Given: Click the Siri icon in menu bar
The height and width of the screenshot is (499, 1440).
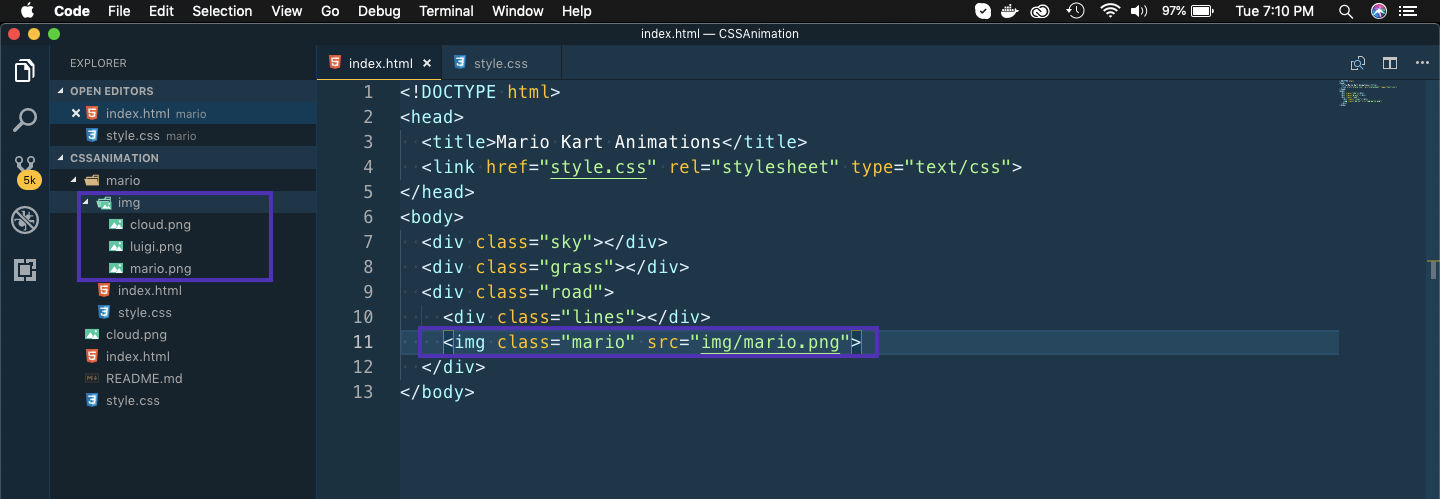Looking at the screenshot, I should pos(1379,11).
